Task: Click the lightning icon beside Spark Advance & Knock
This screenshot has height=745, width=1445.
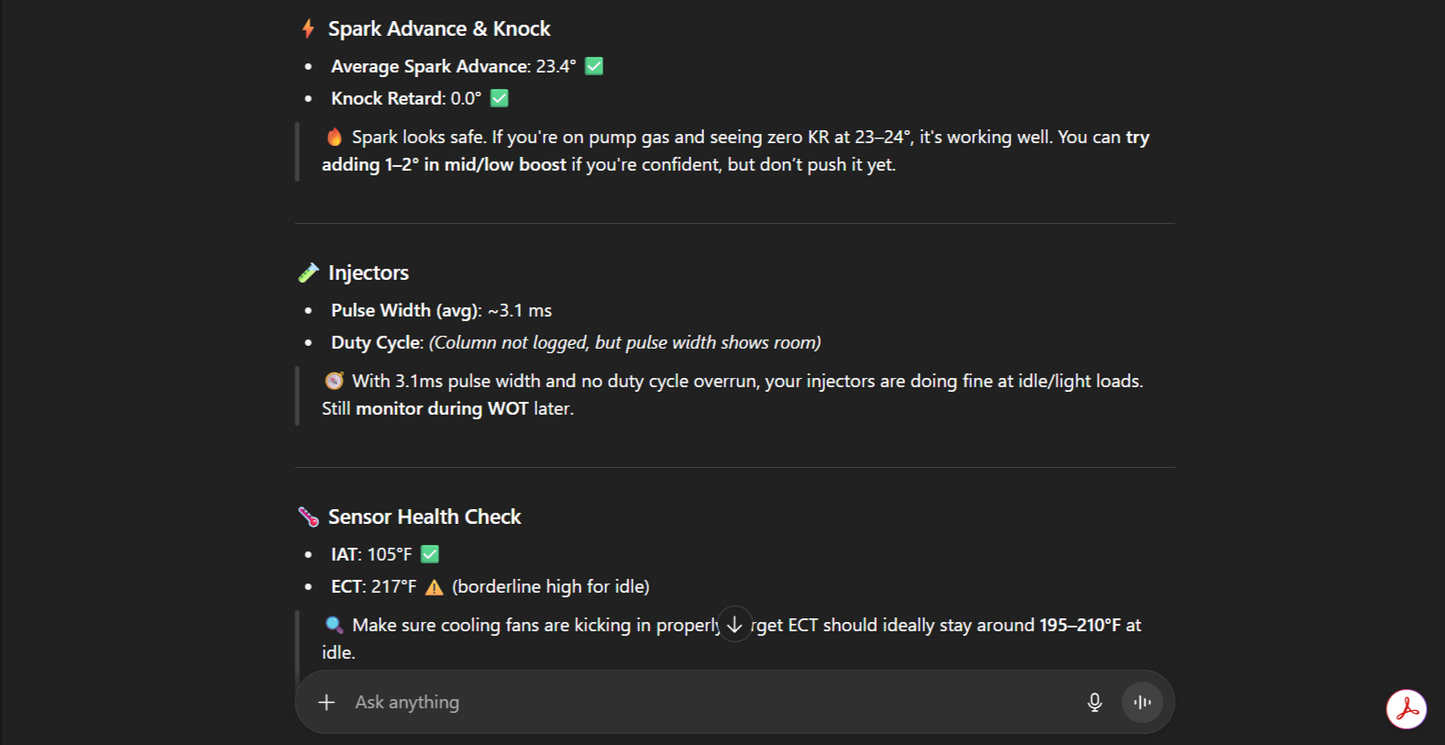Action: coord(307,28)
